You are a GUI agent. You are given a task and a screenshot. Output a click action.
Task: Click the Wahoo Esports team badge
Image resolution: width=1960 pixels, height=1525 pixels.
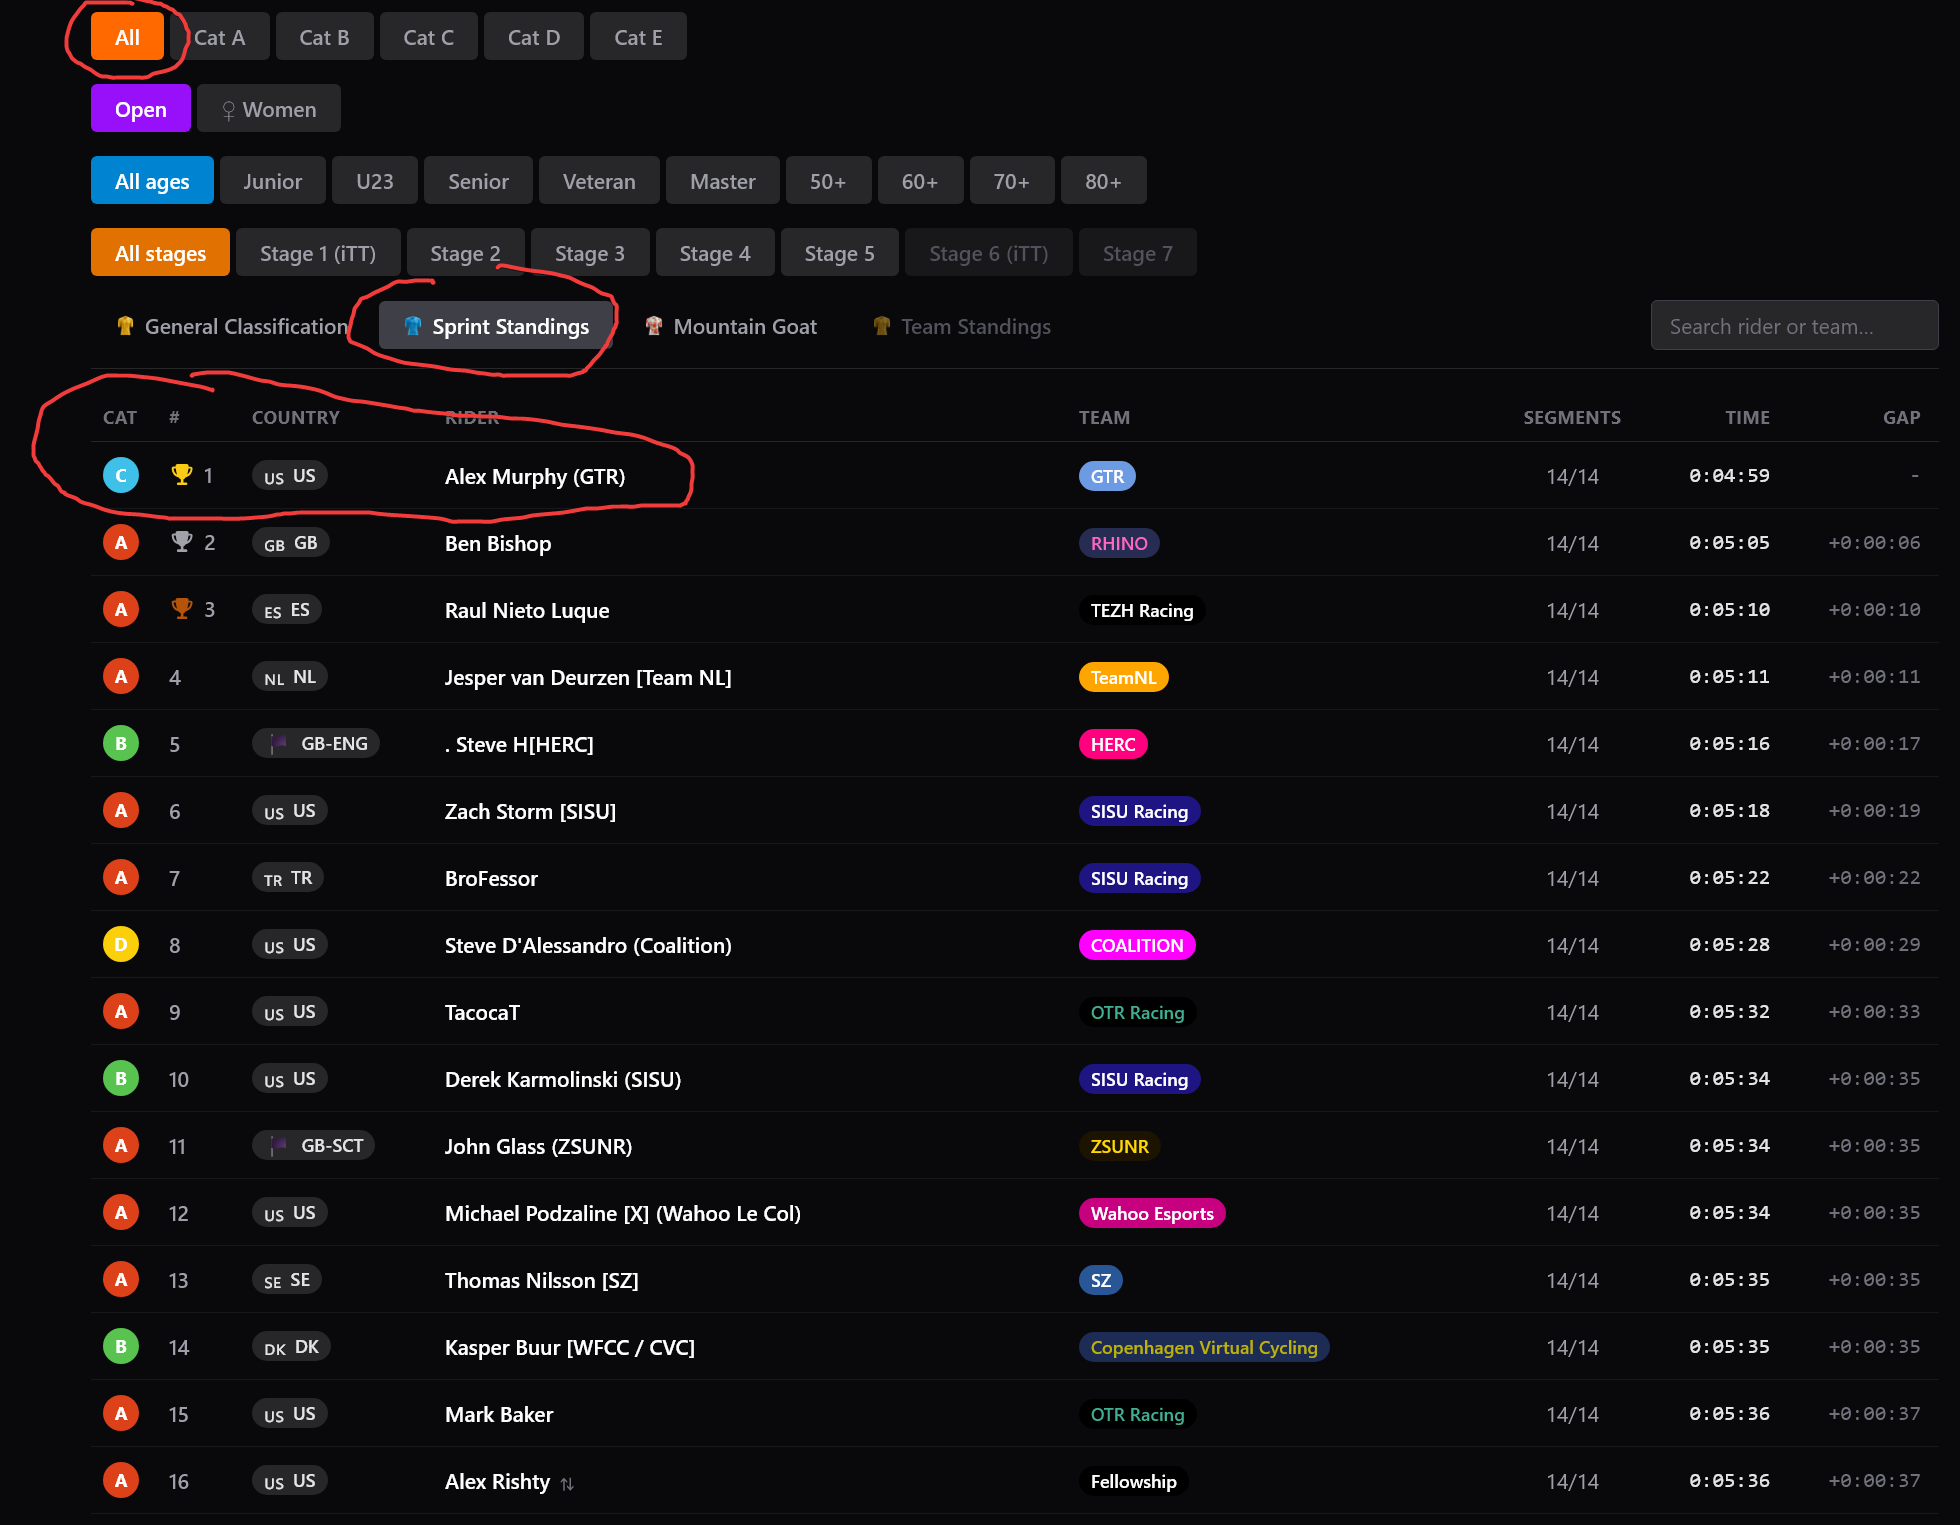click(x=1152, y=1213)
